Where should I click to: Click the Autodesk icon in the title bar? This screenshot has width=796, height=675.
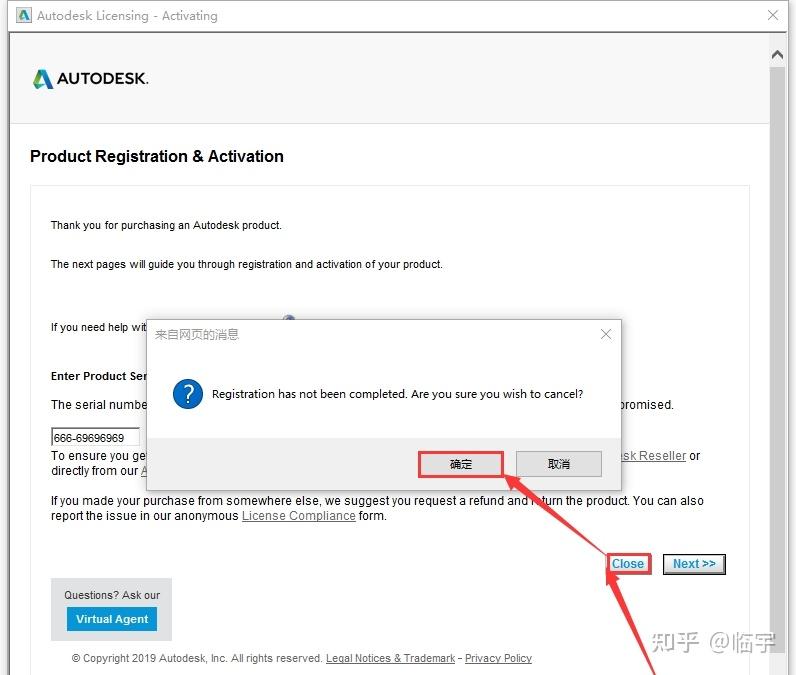coord(21,16)
